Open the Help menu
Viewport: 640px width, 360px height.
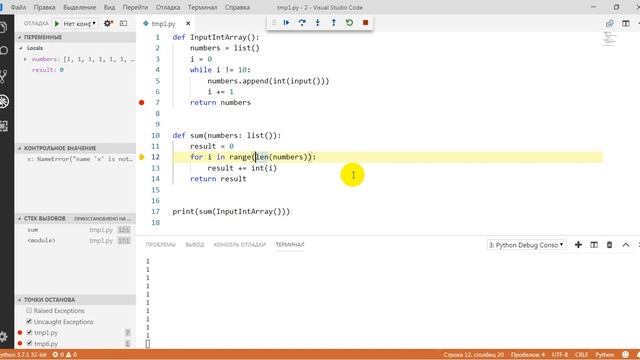pos(237,7)
